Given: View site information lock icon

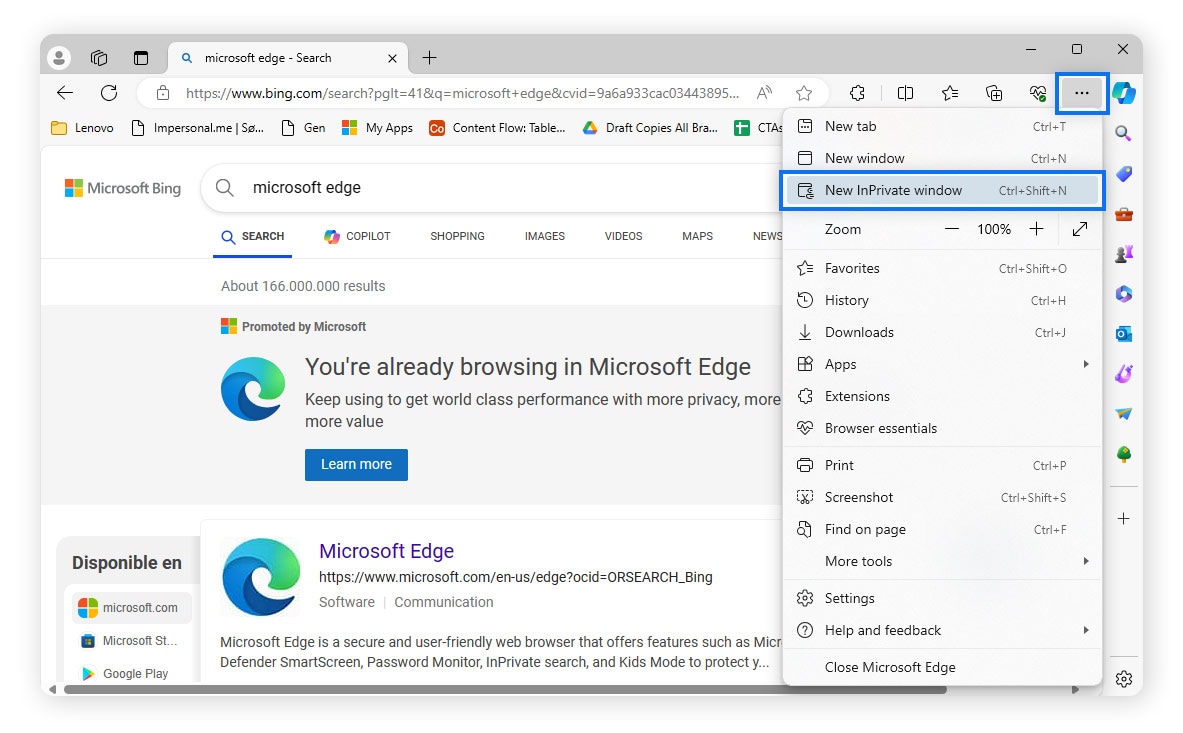Looking at the screenshot, I should pyautogui.click(x=162, y=93).
